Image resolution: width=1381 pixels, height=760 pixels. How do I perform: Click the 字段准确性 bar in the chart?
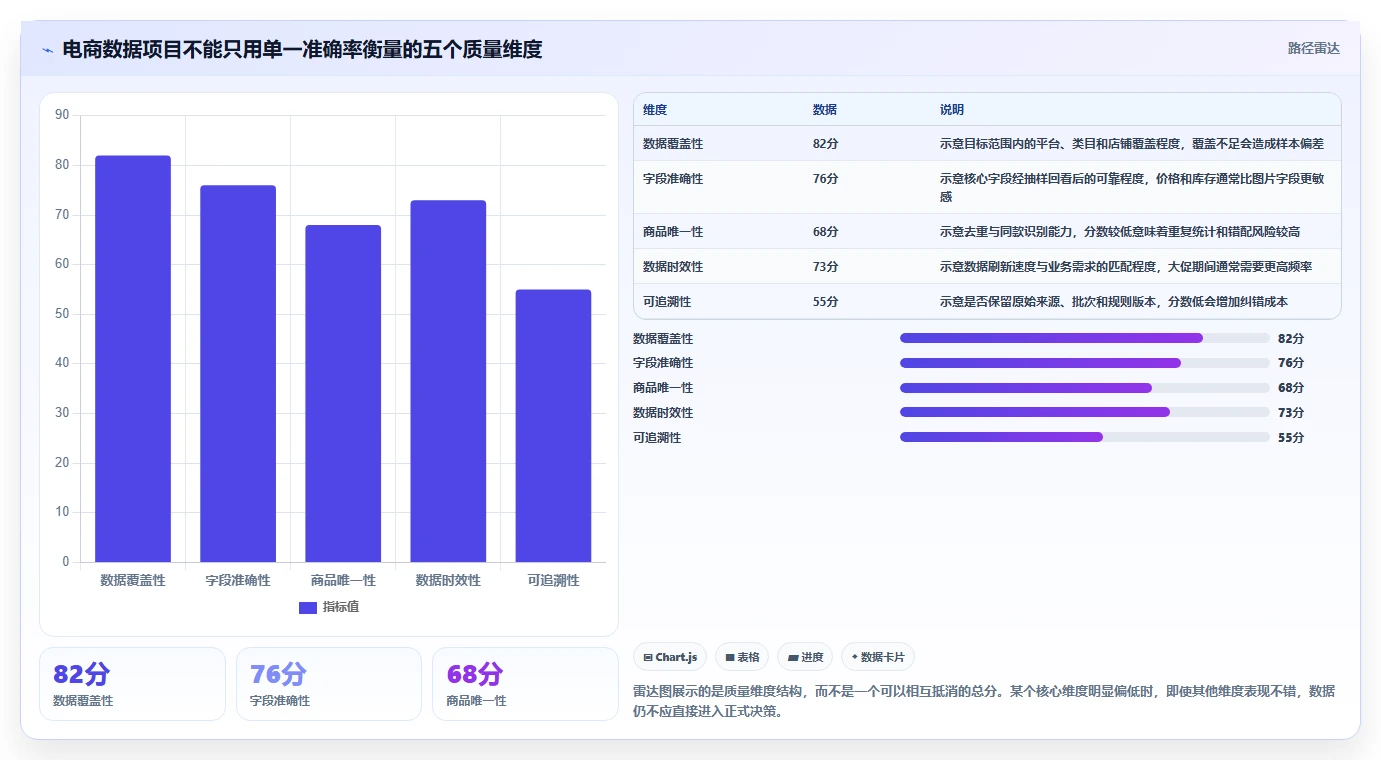click(x=238, y=374)
